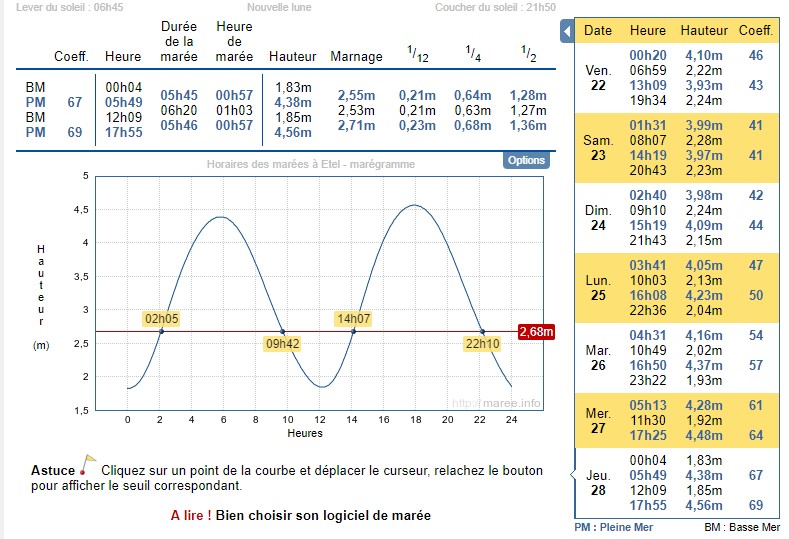Click the 01h03 'Heure de marée' value
This screenshot has height=539, width=789.
coord(234,110)
